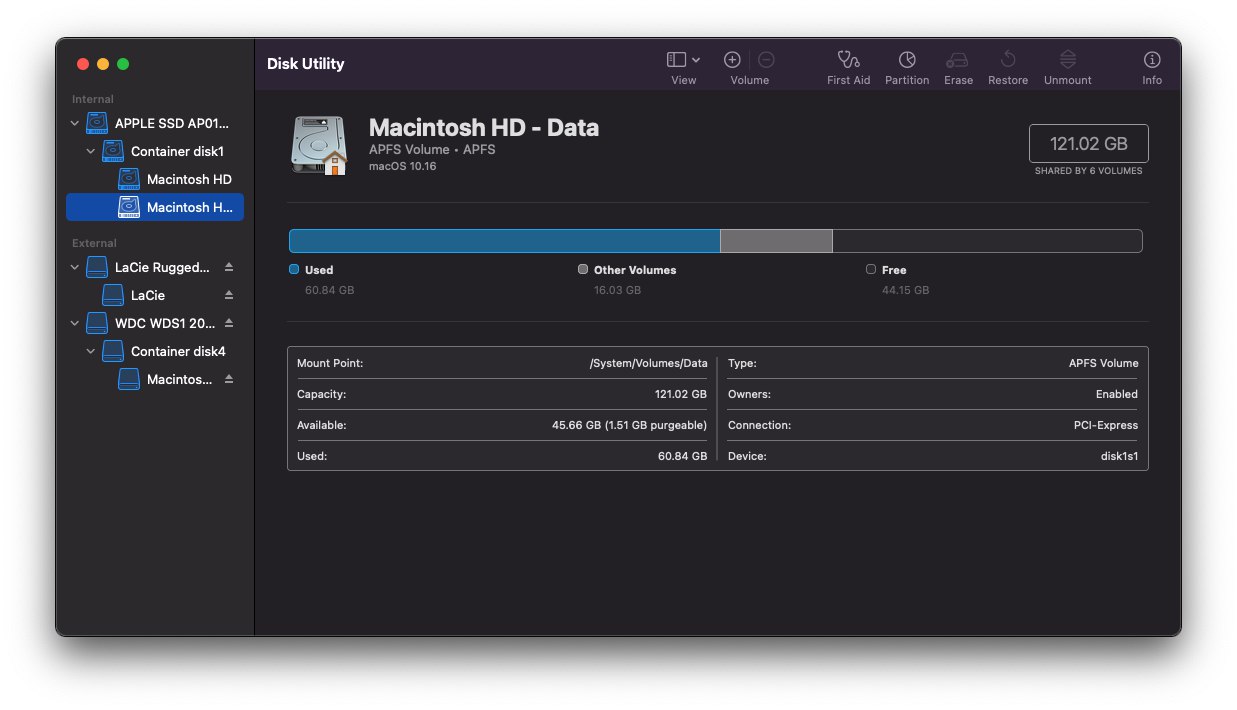
Task: Click the Container disk4 icon
Action: 113,351
